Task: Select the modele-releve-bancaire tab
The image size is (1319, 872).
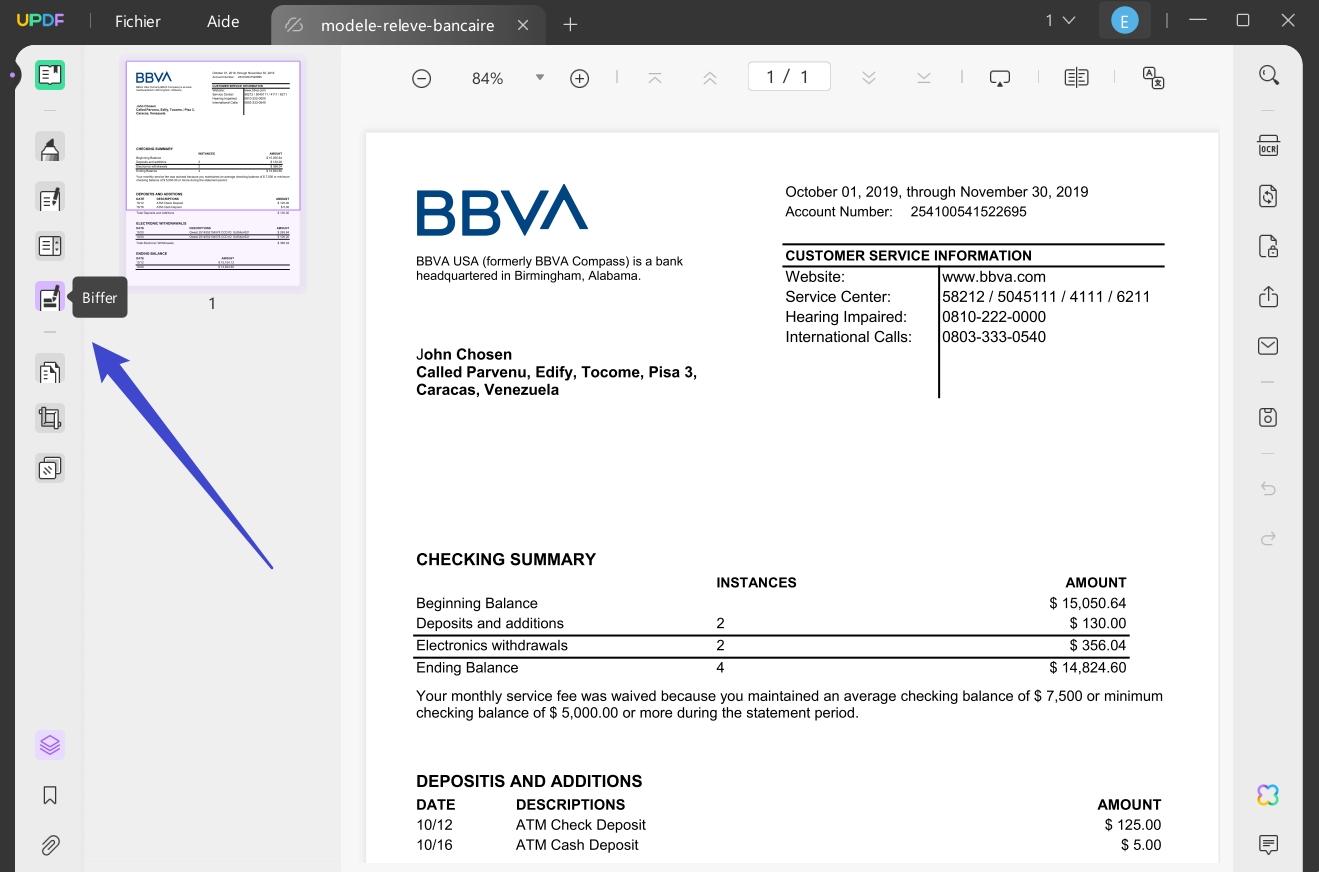Action: [x=407, y=25]
